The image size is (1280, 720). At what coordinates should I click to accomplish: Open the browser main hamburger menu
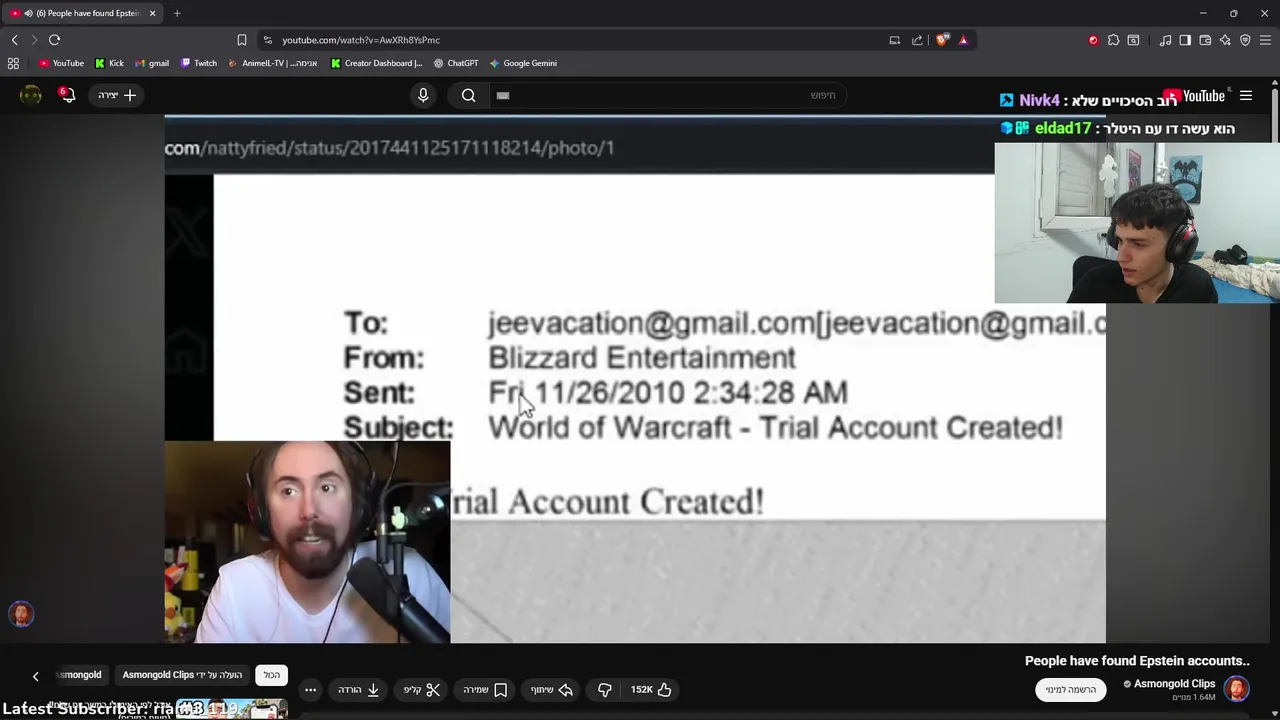(1265, 40)
